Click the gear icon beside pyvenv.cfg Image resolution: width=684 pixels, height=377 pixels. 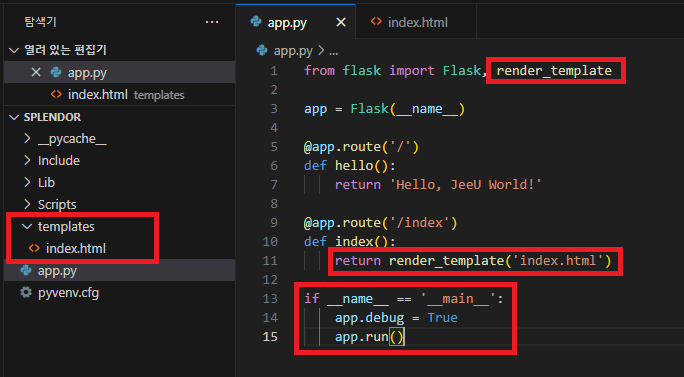click(x=26, y=292)
